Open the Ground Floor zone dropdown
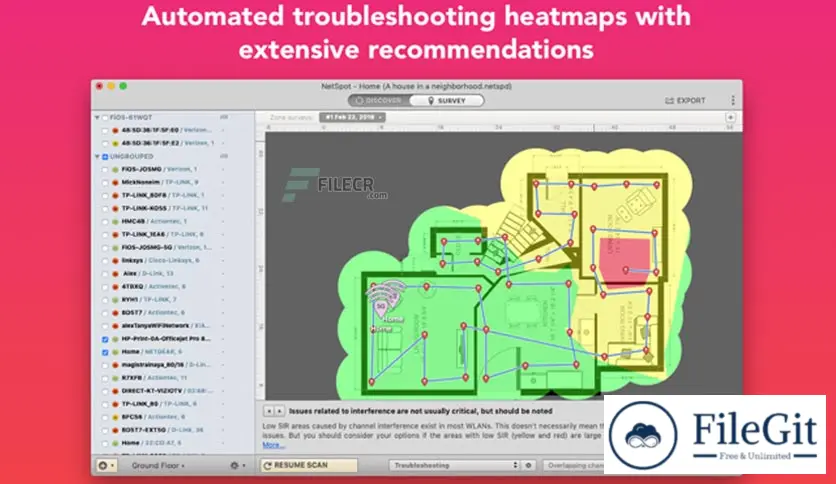The height and width of the screenshot is (484, 836). click(x=158, y=466)
